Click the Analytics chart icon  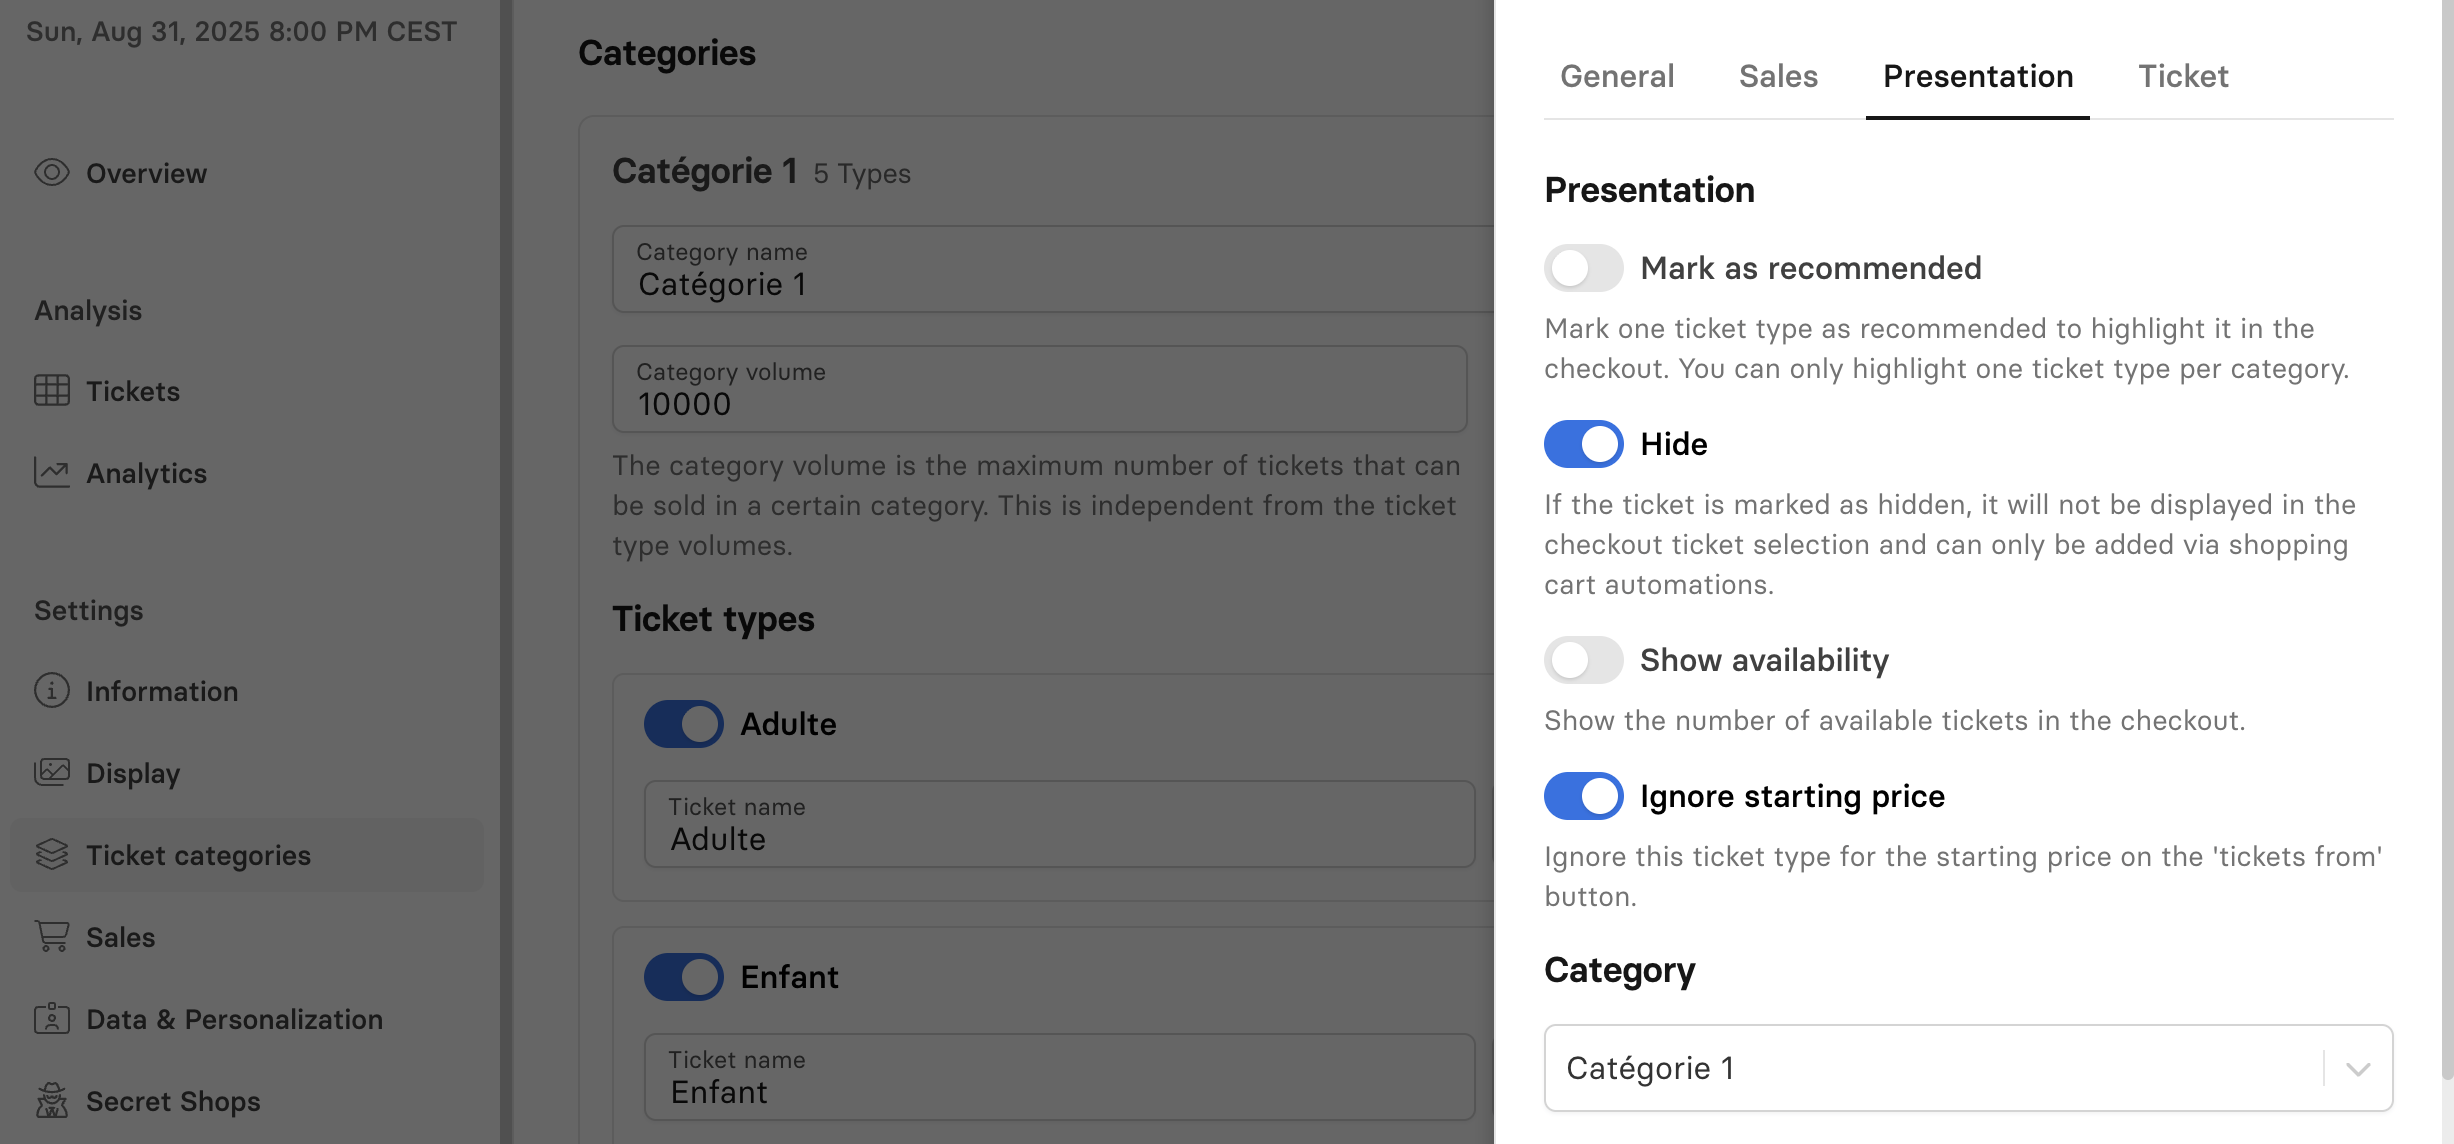[x=52, y=473]
